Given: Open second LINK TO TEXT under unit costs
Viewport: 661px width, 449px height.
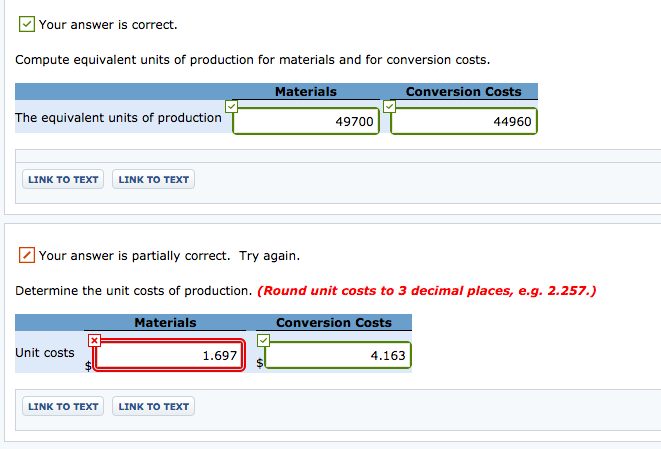Looking at the screenshot, I should tap(153, 406).
